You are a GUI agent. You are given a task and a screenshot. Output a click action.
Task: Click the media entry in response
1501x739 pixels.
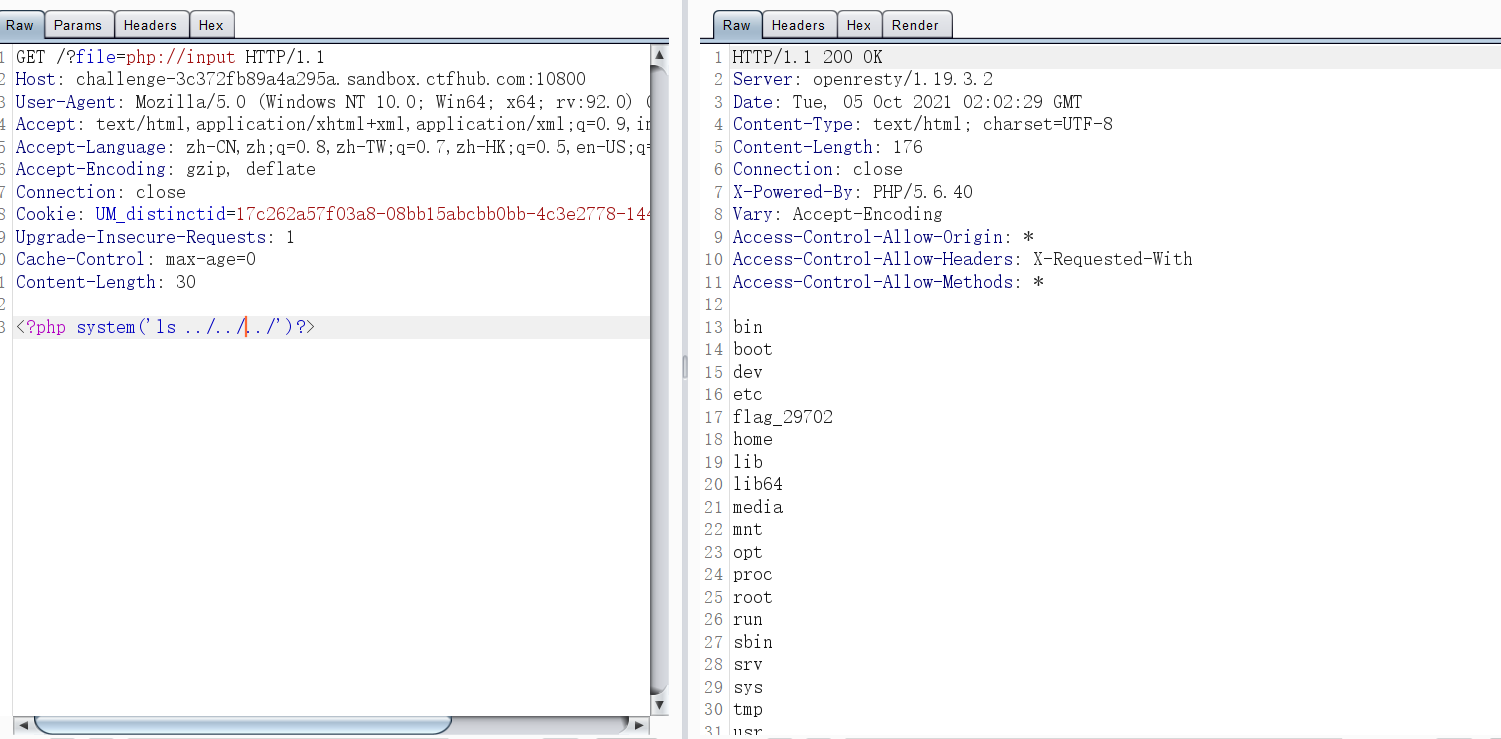click(x=758, y=507)
